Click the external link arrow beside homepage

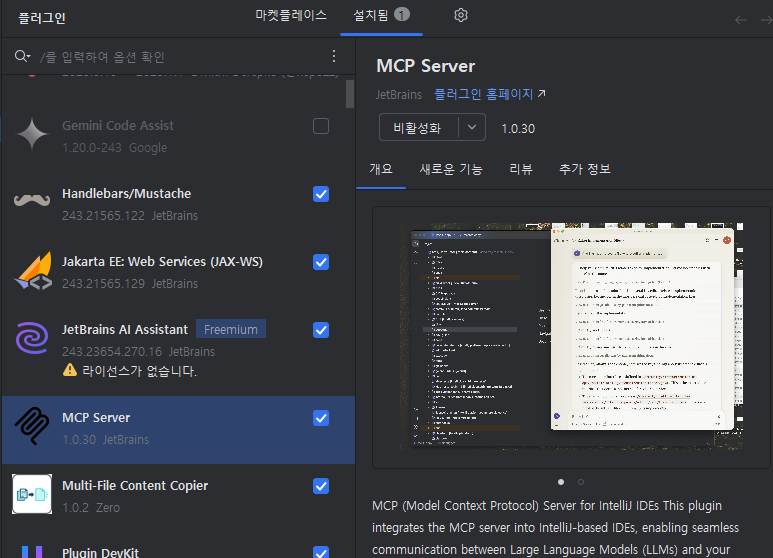542,93
